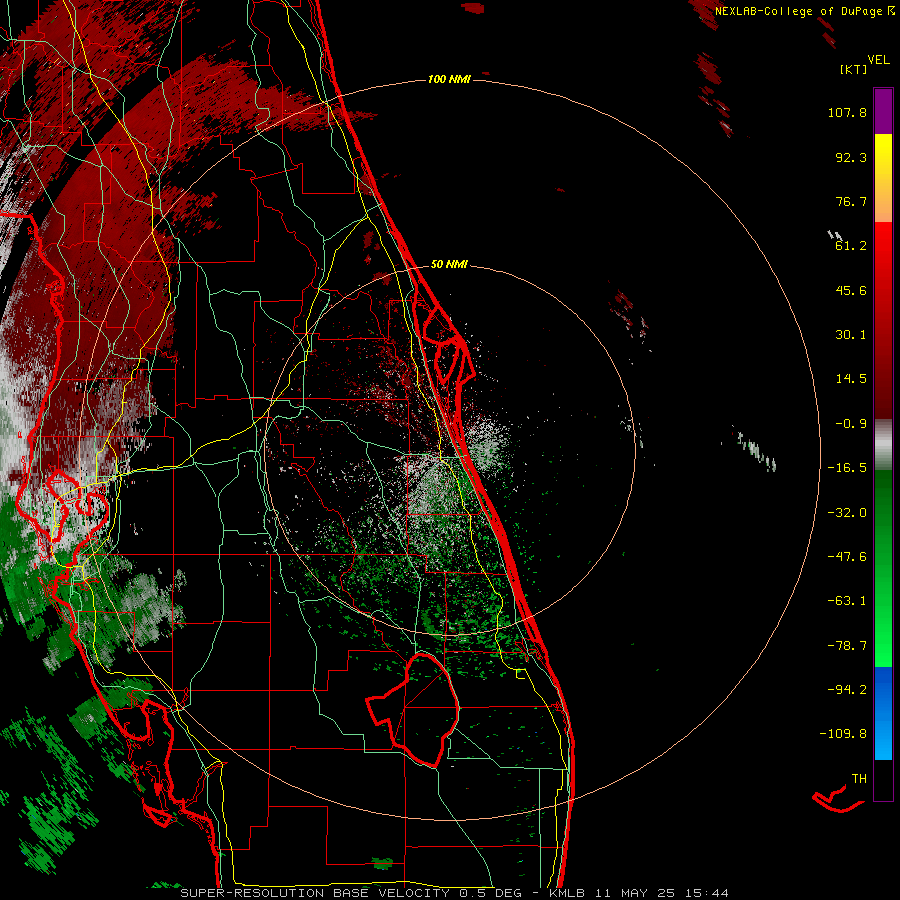Click the 30.1 value on velocity scale
The image size is (900, 900).
coord(851,335)
